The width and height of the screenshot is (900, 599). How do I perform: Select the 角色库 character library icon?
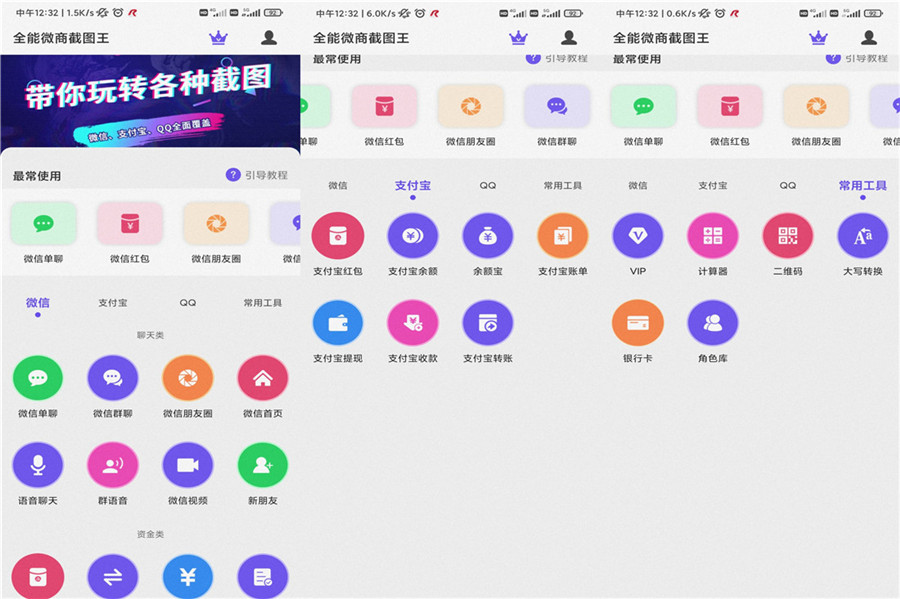(712, 322)
